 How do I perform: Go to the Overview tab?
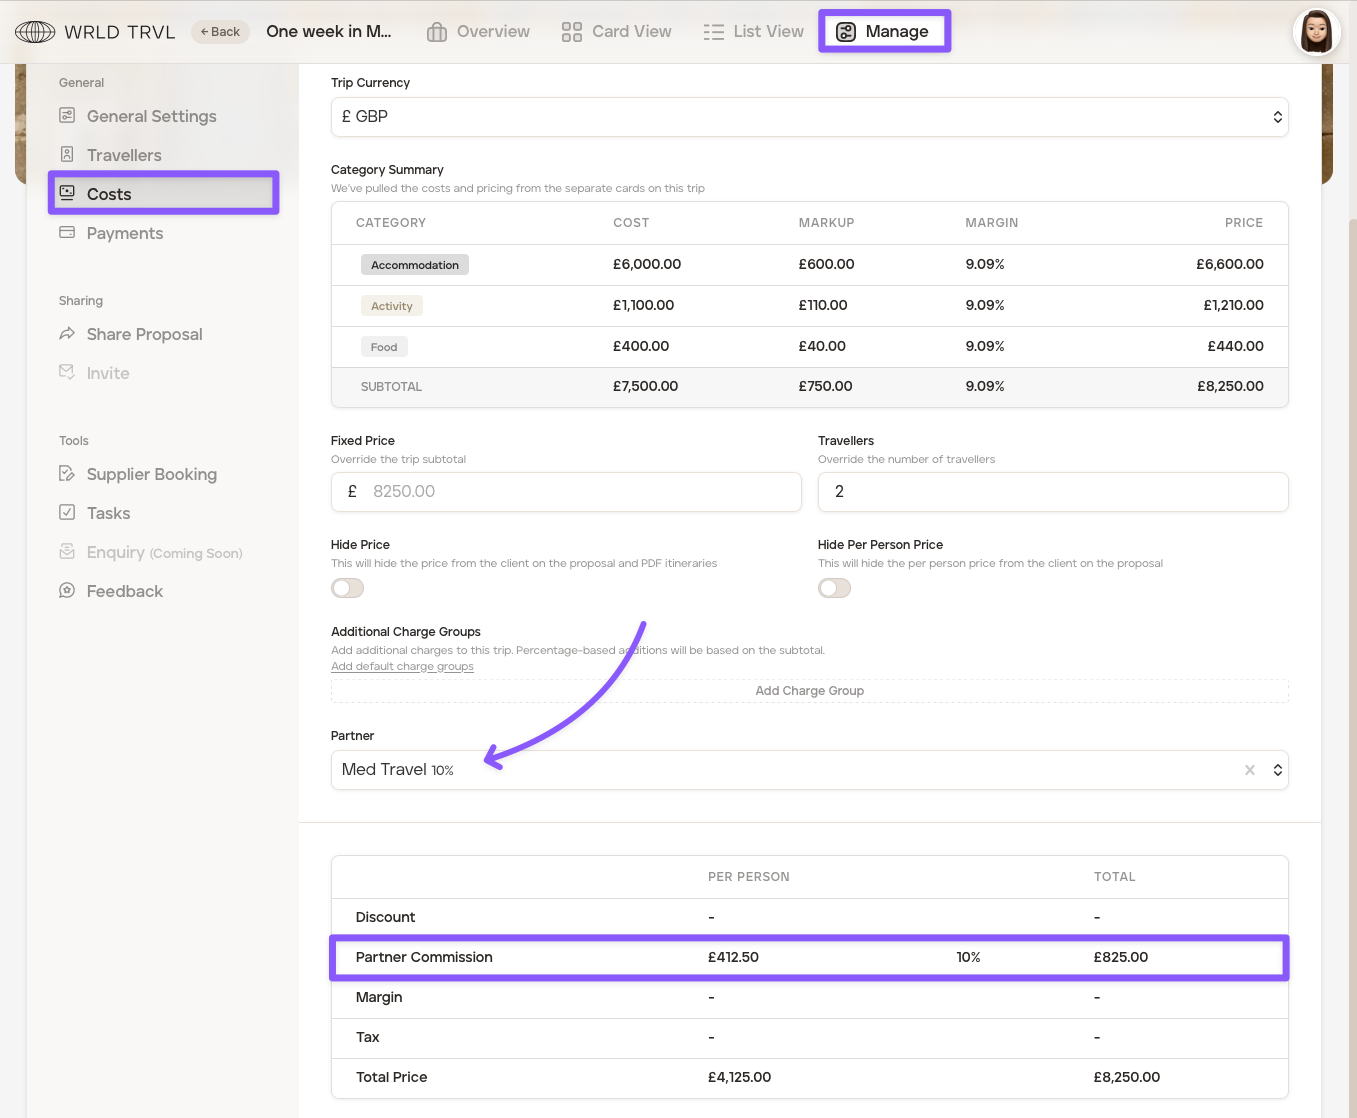point(478,32)
